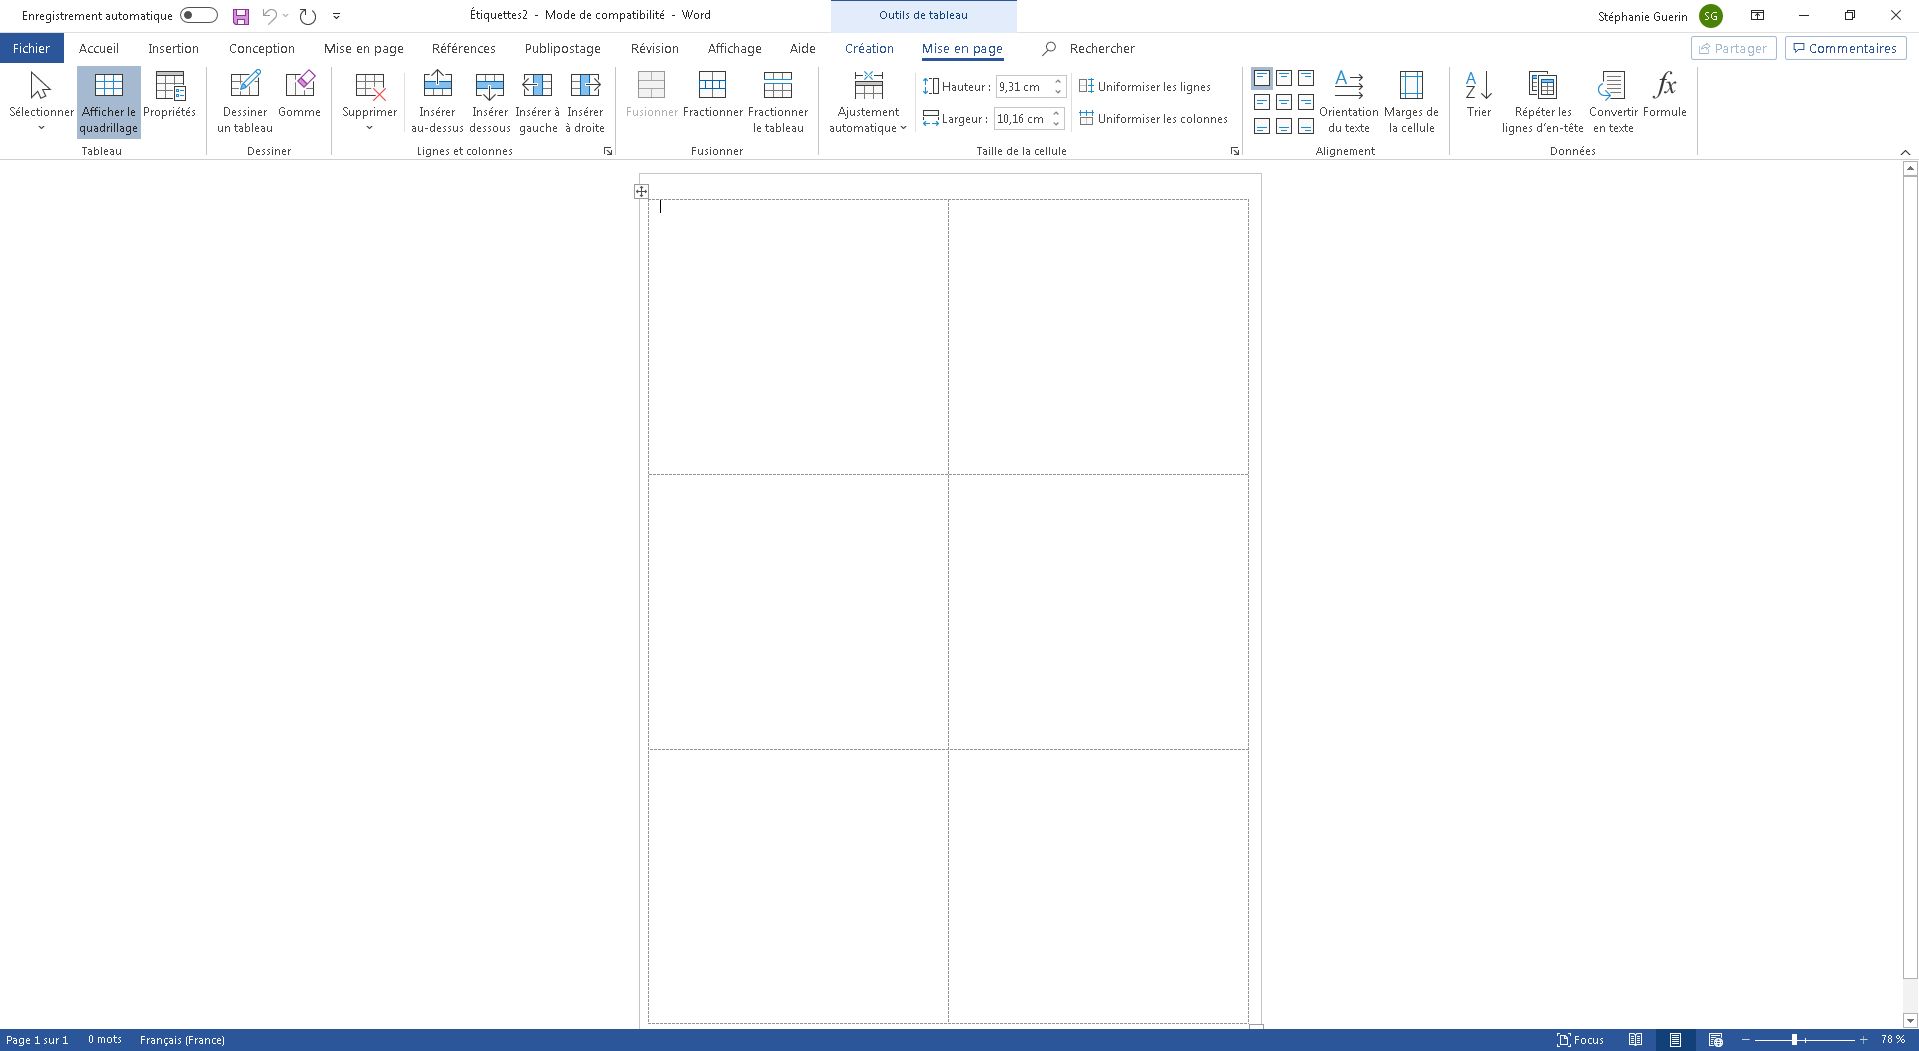Toggle the Enregistrement automatique switch
The height and width of the screenshot is (1051, 1919).
point(199,16)
